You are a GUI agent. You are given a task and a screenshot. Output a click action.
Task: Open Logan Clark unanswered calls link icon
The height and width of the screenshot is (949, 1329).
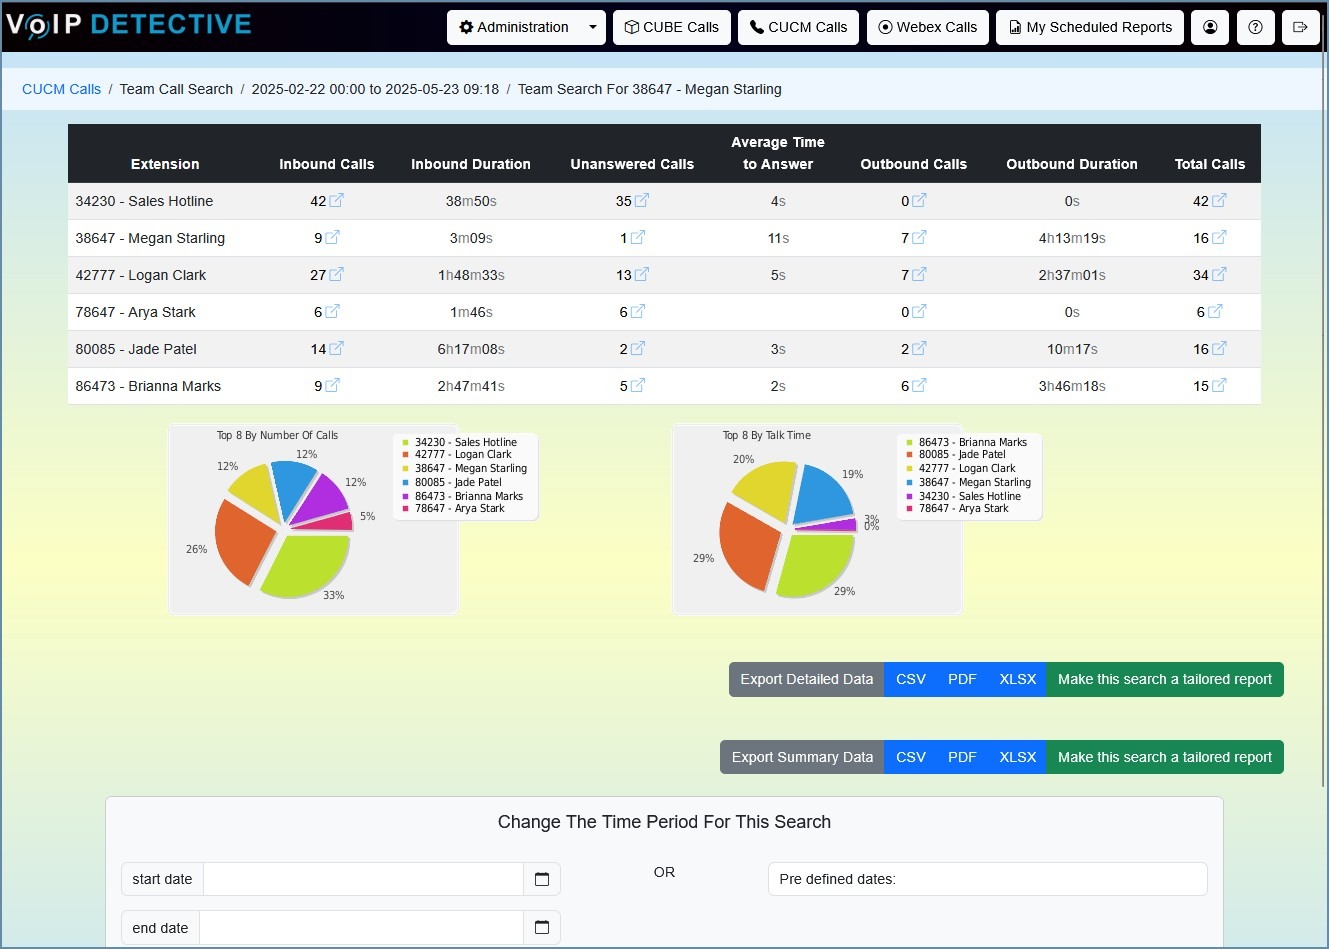click(641, 275)
